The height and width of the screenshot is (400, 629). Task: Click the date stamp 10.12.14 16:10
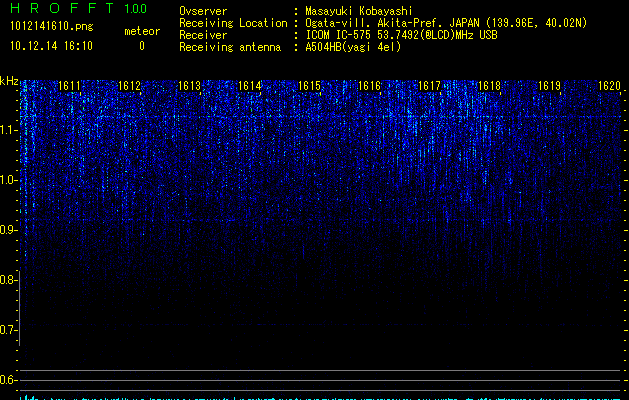click(51, 46)
